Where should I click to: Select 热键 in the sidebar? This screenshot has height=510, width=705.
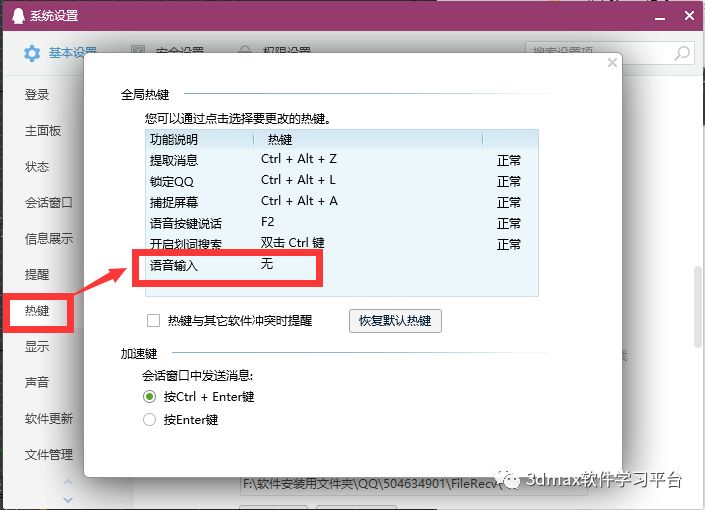pos(37,310)
